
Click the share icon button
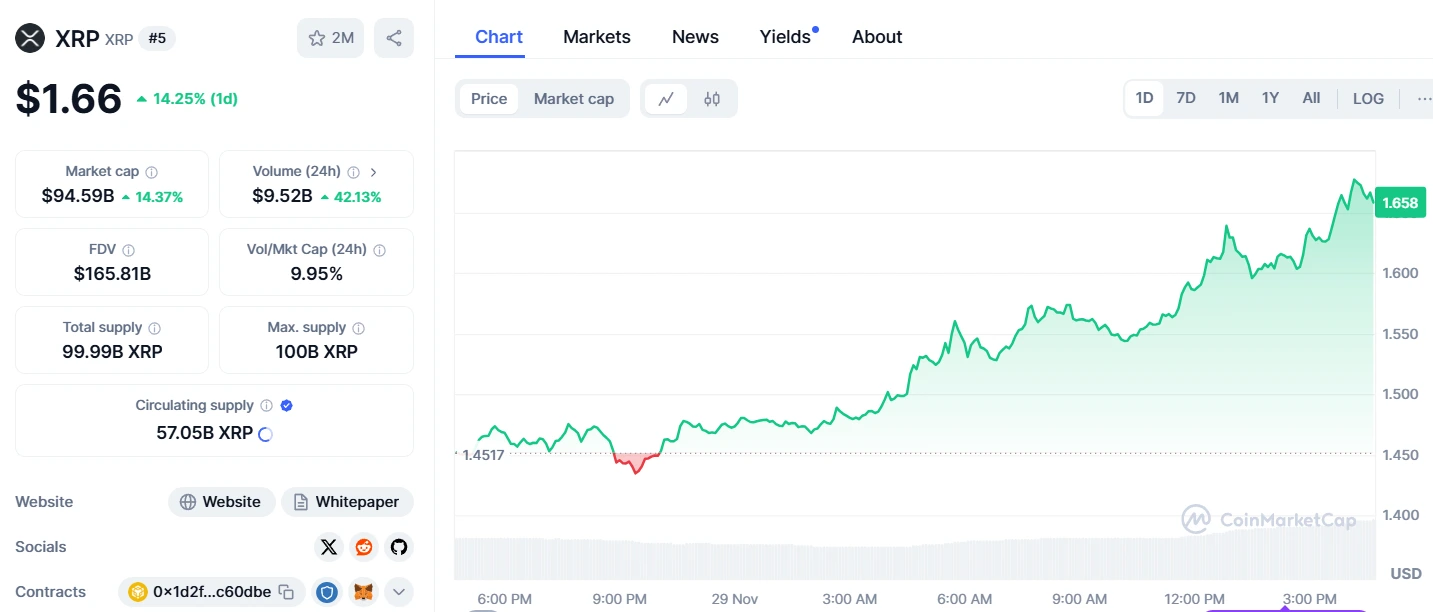[394, 38]
